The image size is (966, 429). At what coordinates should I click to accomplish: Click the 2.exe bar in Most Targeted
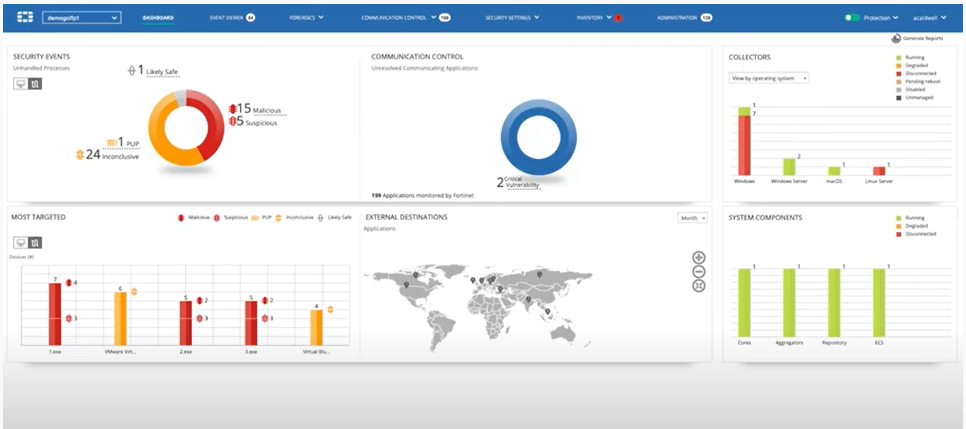pos(185,323)
